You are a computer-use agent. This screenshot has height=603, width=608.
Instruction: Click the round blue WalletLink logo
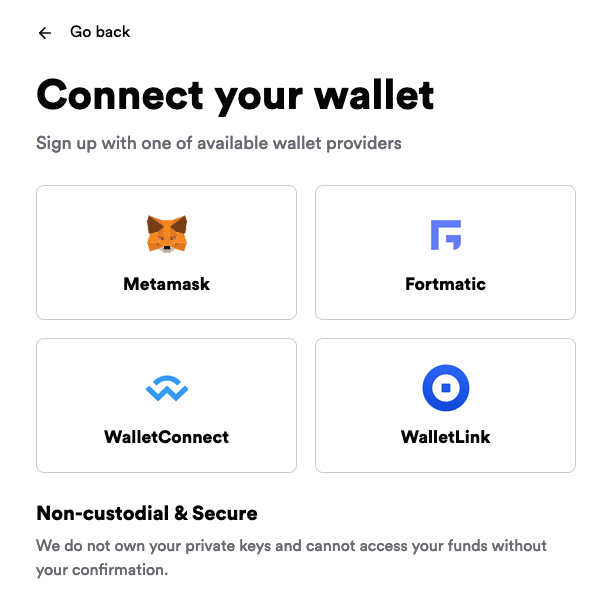coord(446,387)
